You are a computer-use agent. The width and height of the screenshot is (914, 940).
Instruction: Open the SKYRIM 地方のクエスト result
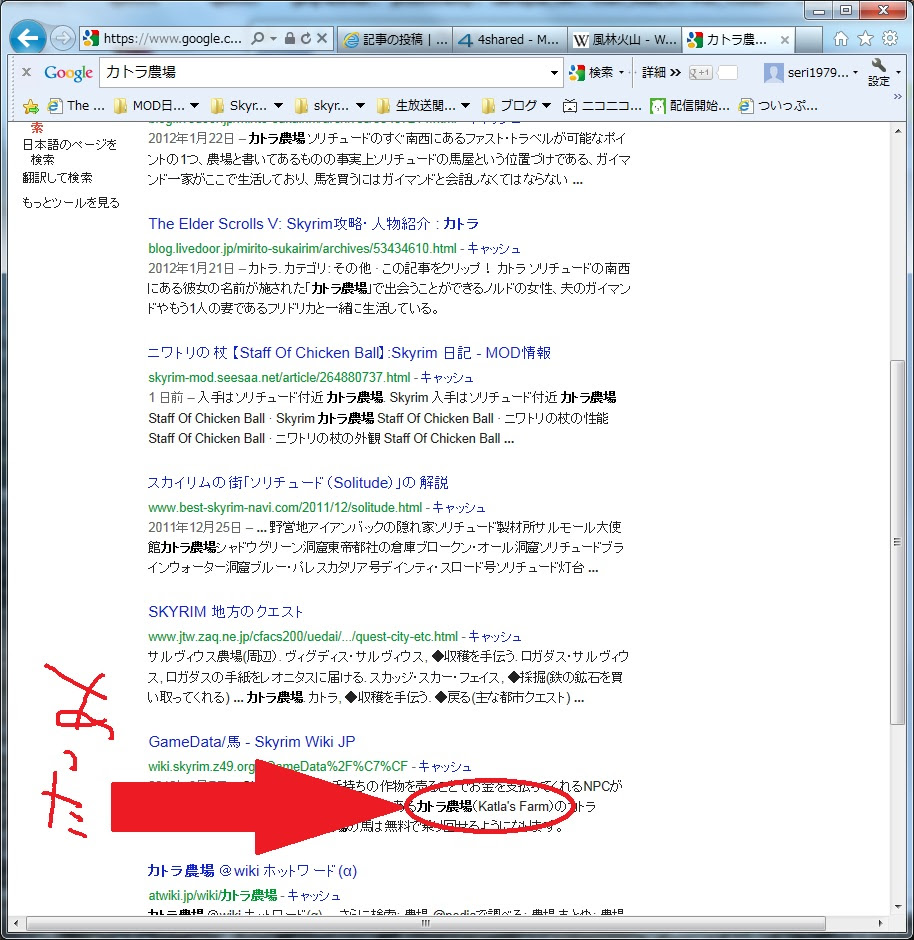pyautogui.click(x=225, y=611)
